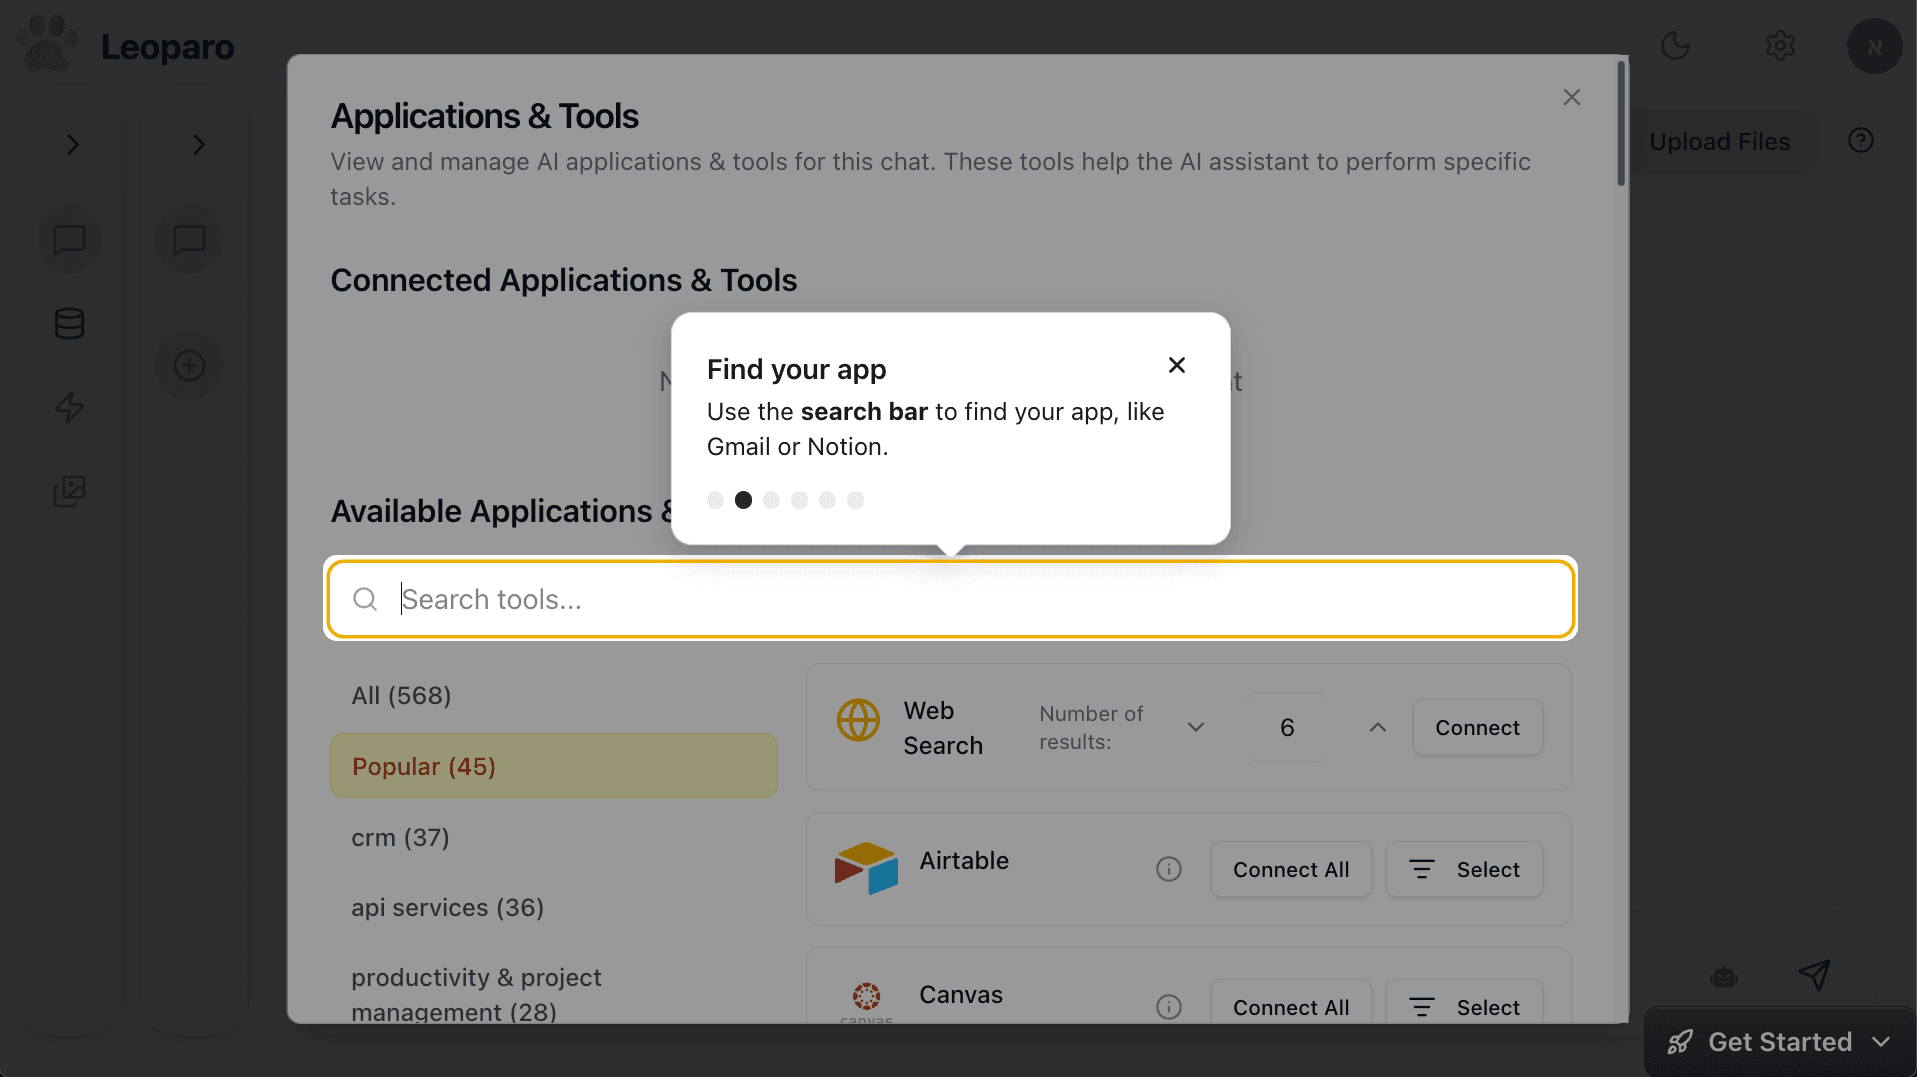1917x1077 pixels.
Task: Increment results count with the up arrow
Action: coord(1376,727)
